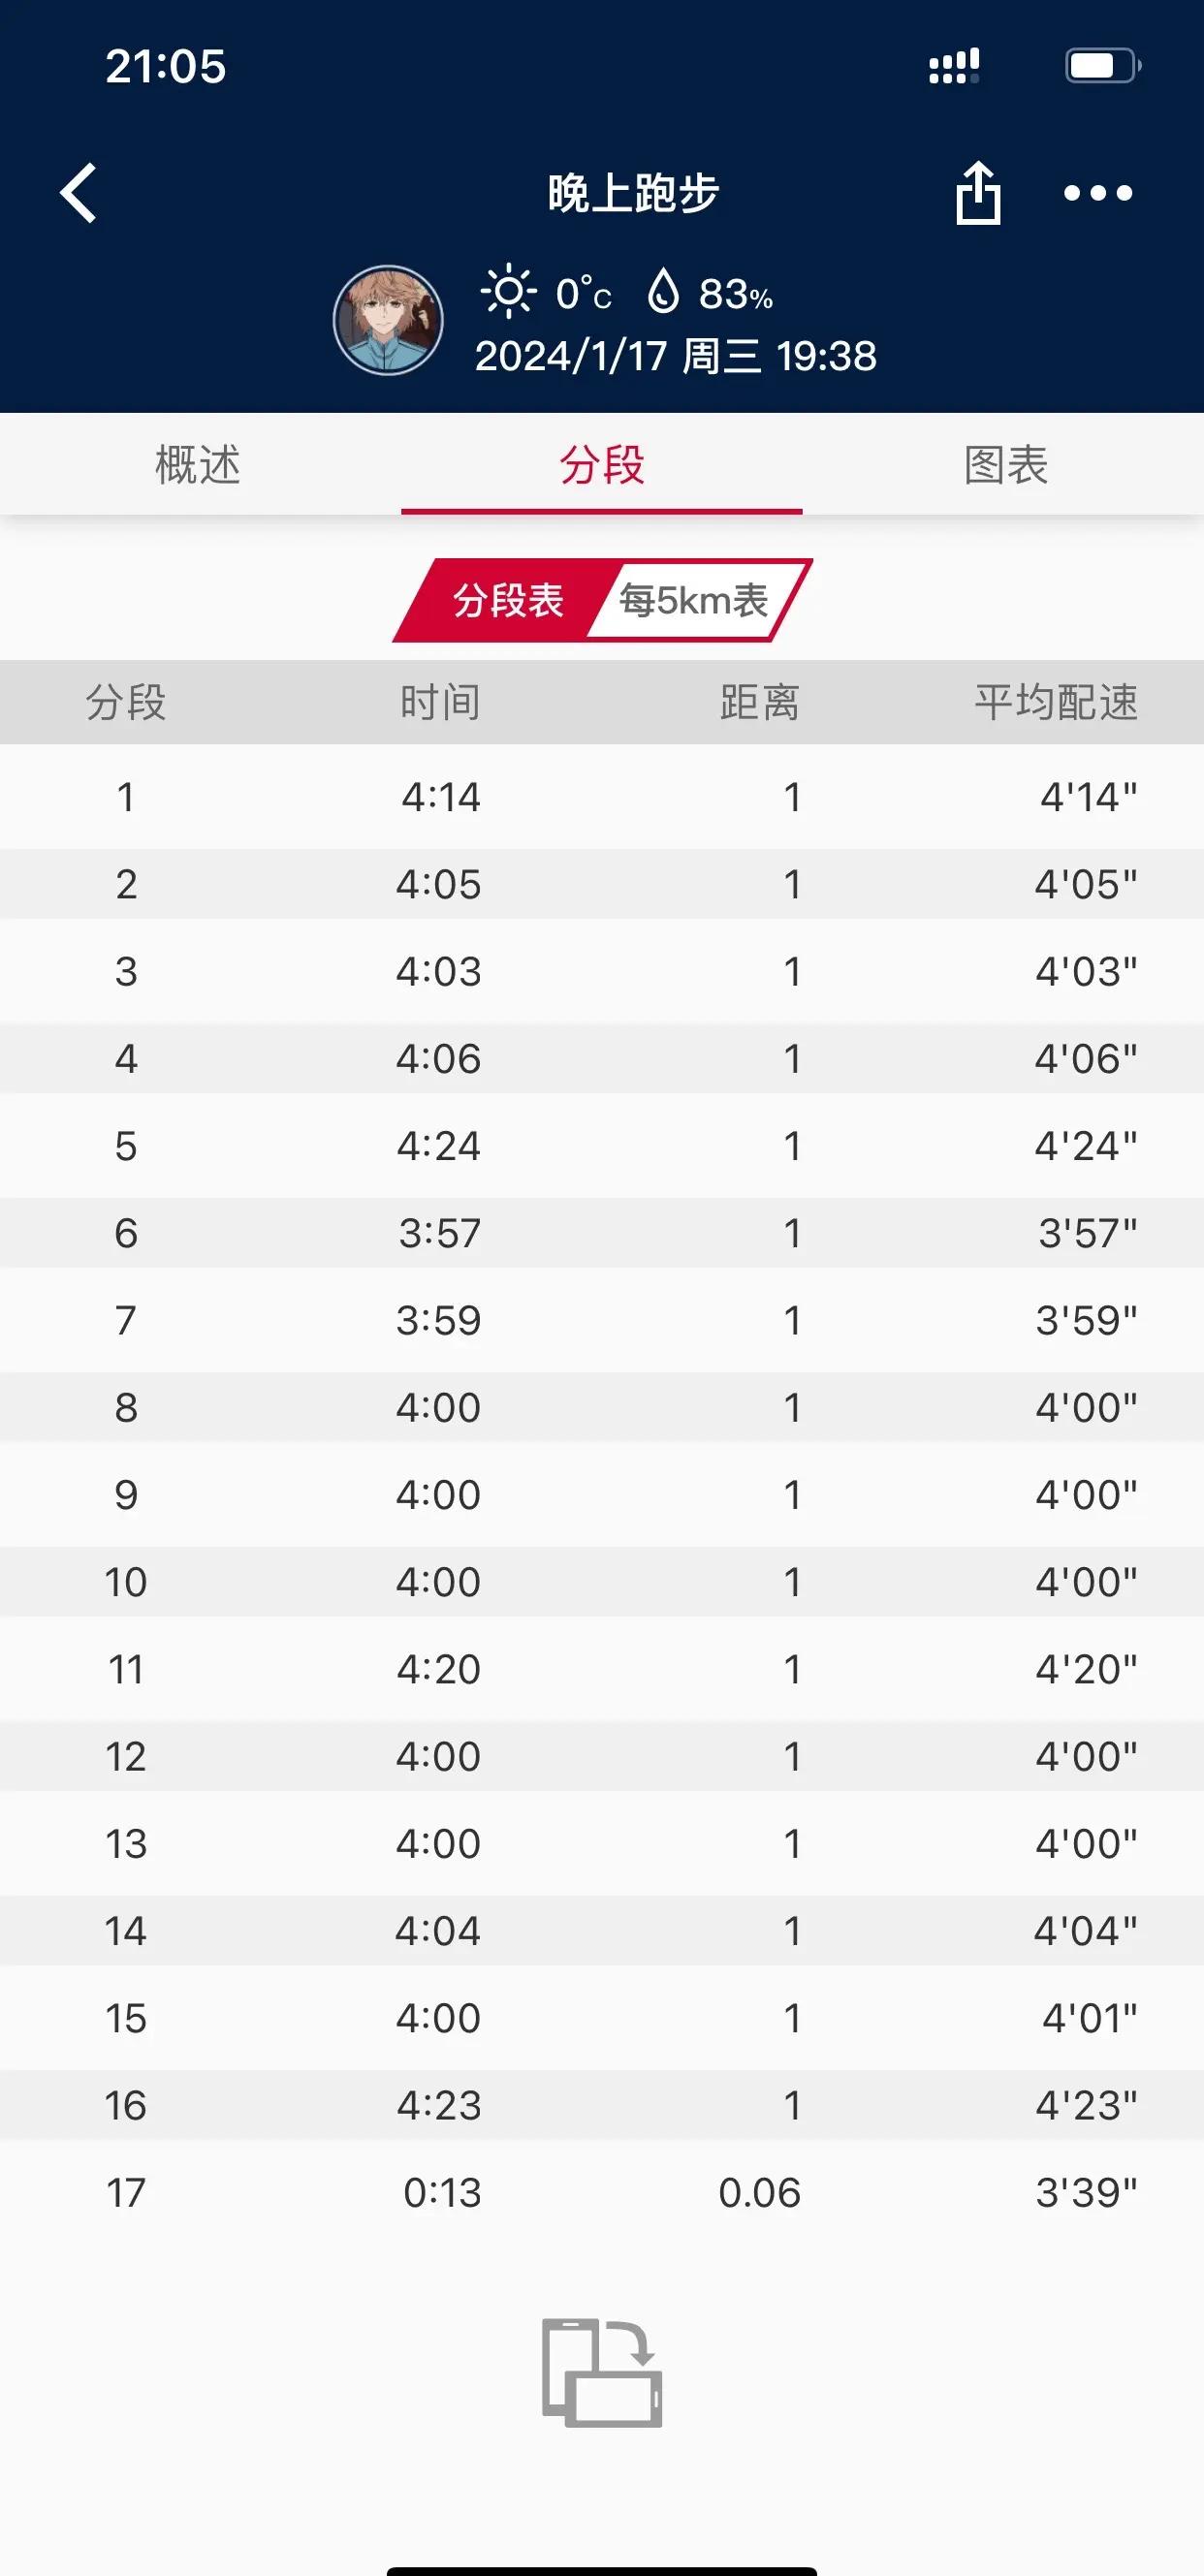Toggle to 每5km表 view
Image resolution: width=1204 pixels, height=2576 pixels.
pyautogui.click(x=694, y=600)
